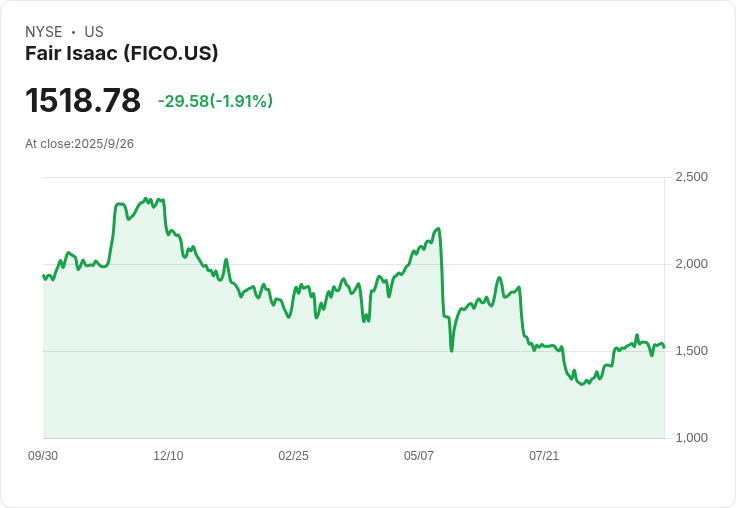
Task: Select the 05/07 date on x-axis
Action: pyautogui.click(x=418, y=456)
